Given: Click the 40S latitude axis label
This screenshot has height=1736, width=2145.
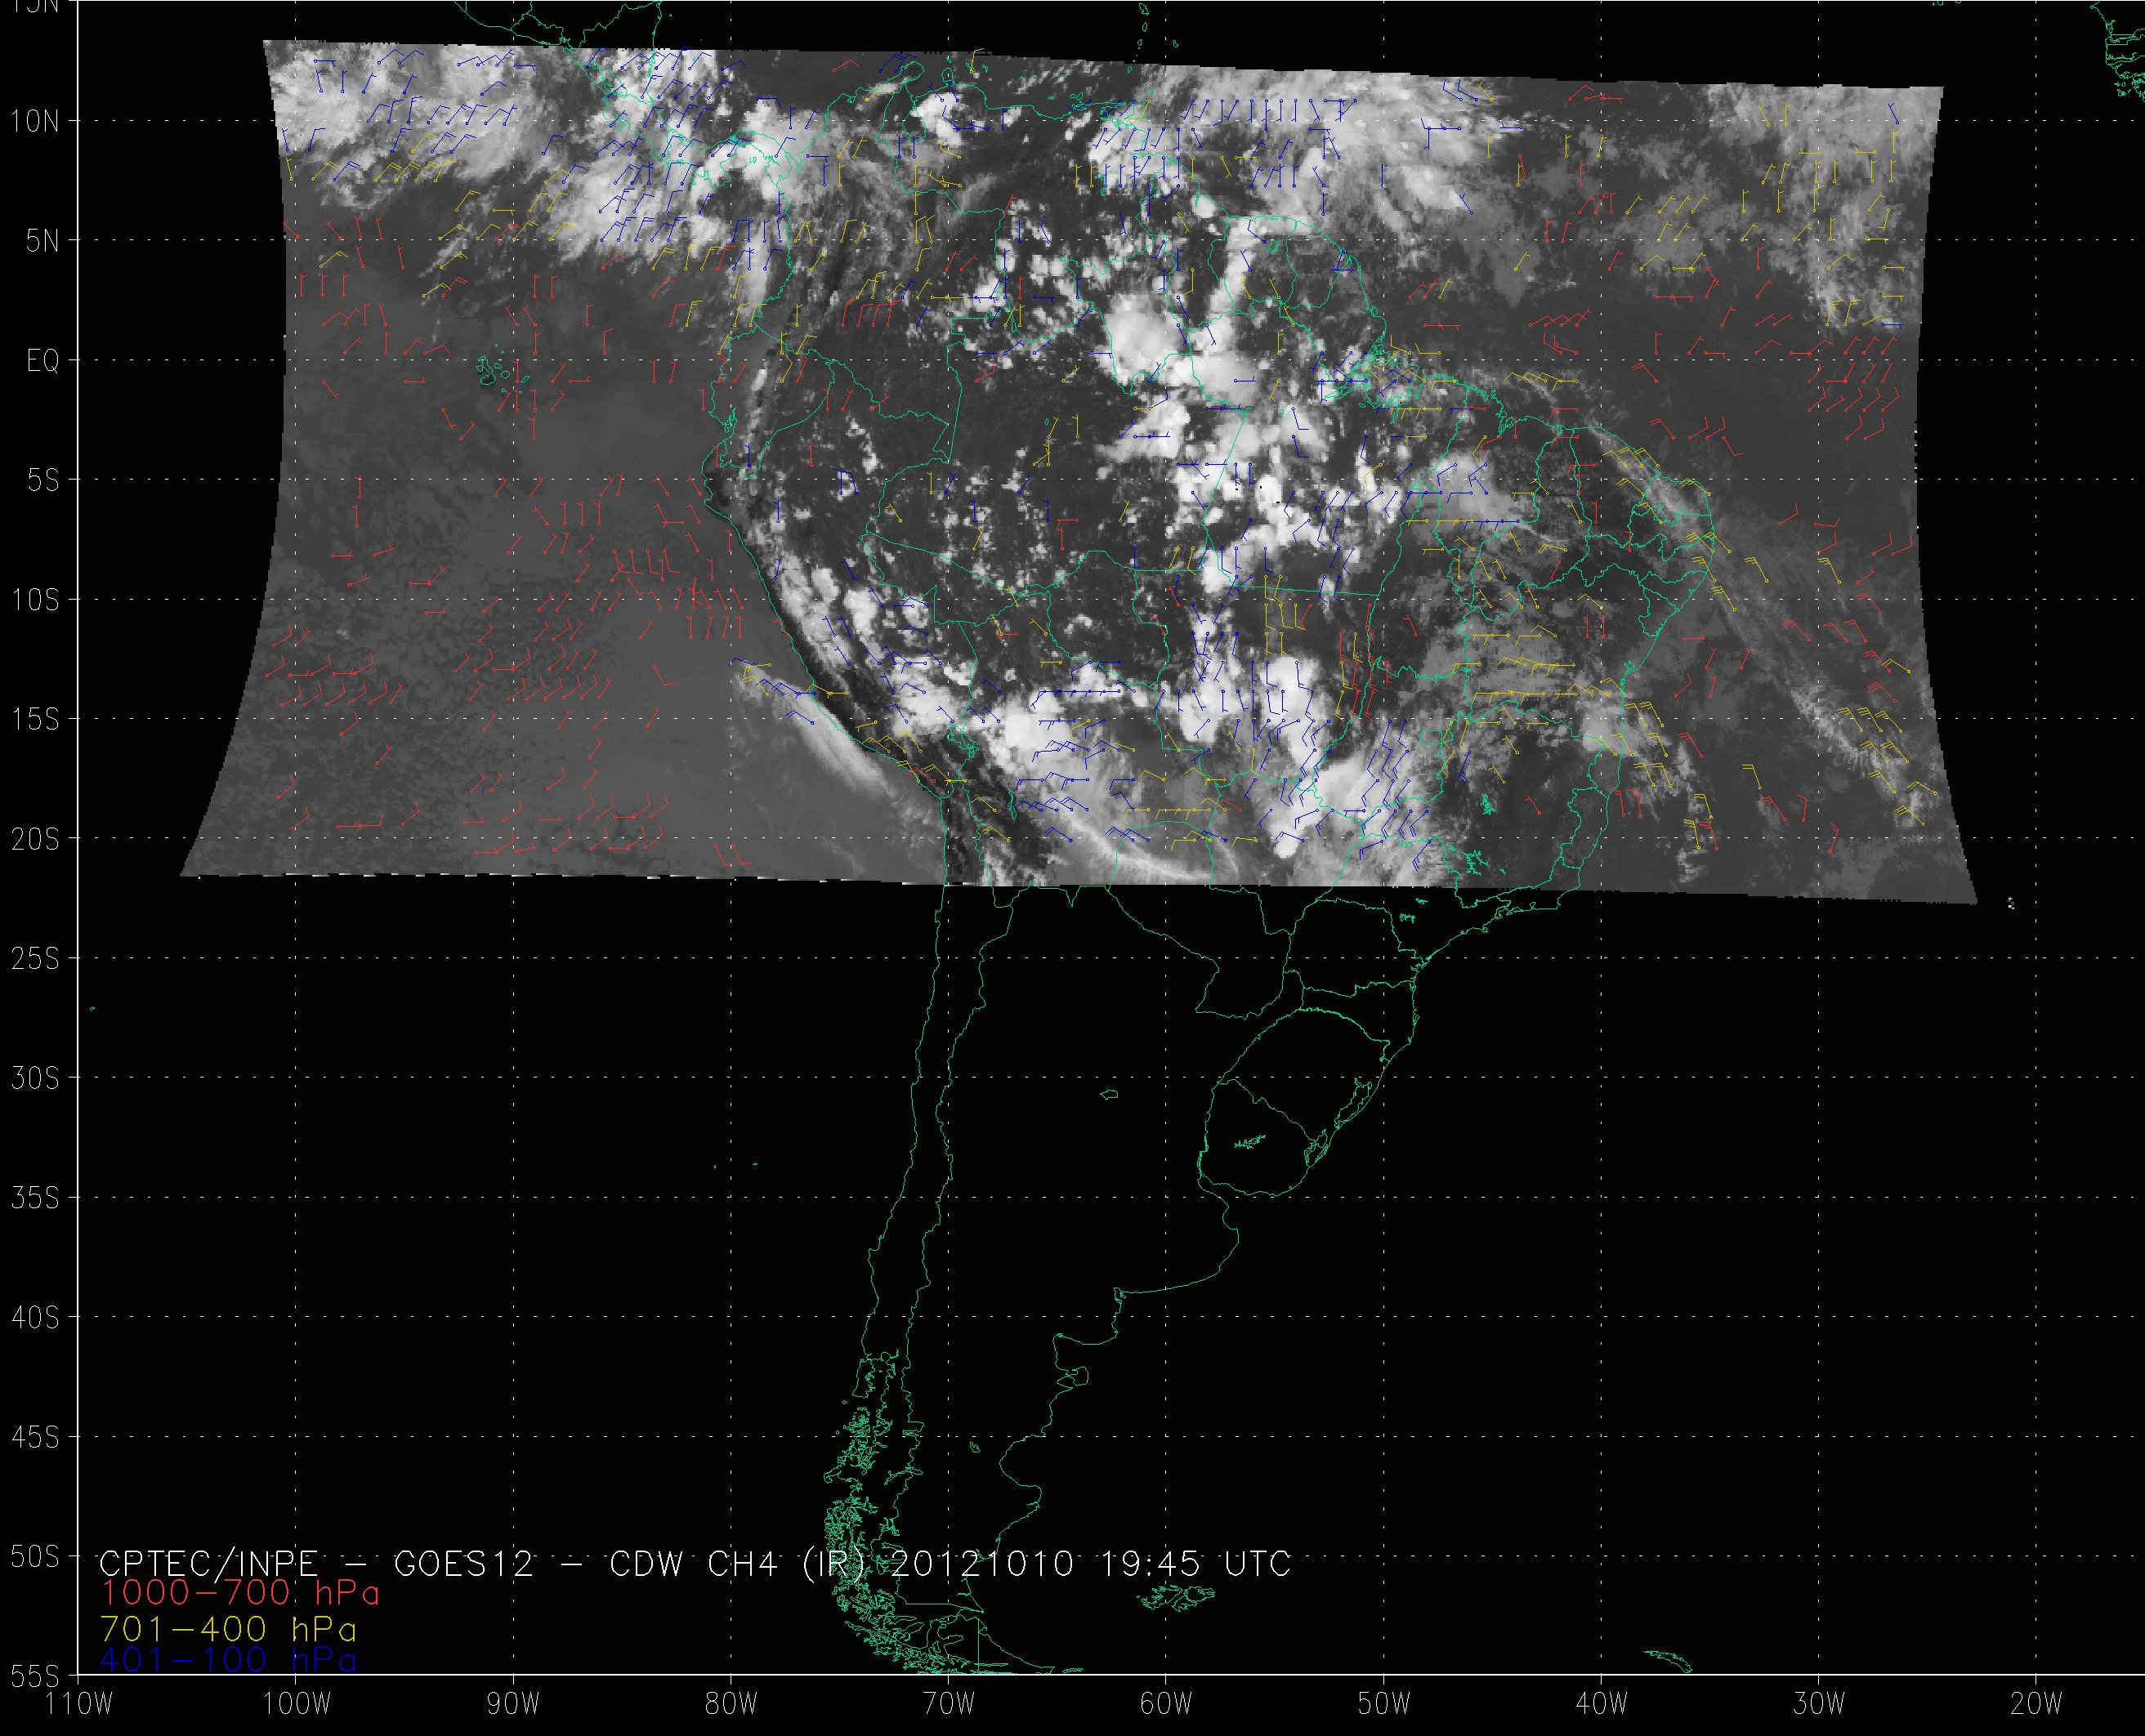Looking at the screenshot, I should pos(35,1318).
